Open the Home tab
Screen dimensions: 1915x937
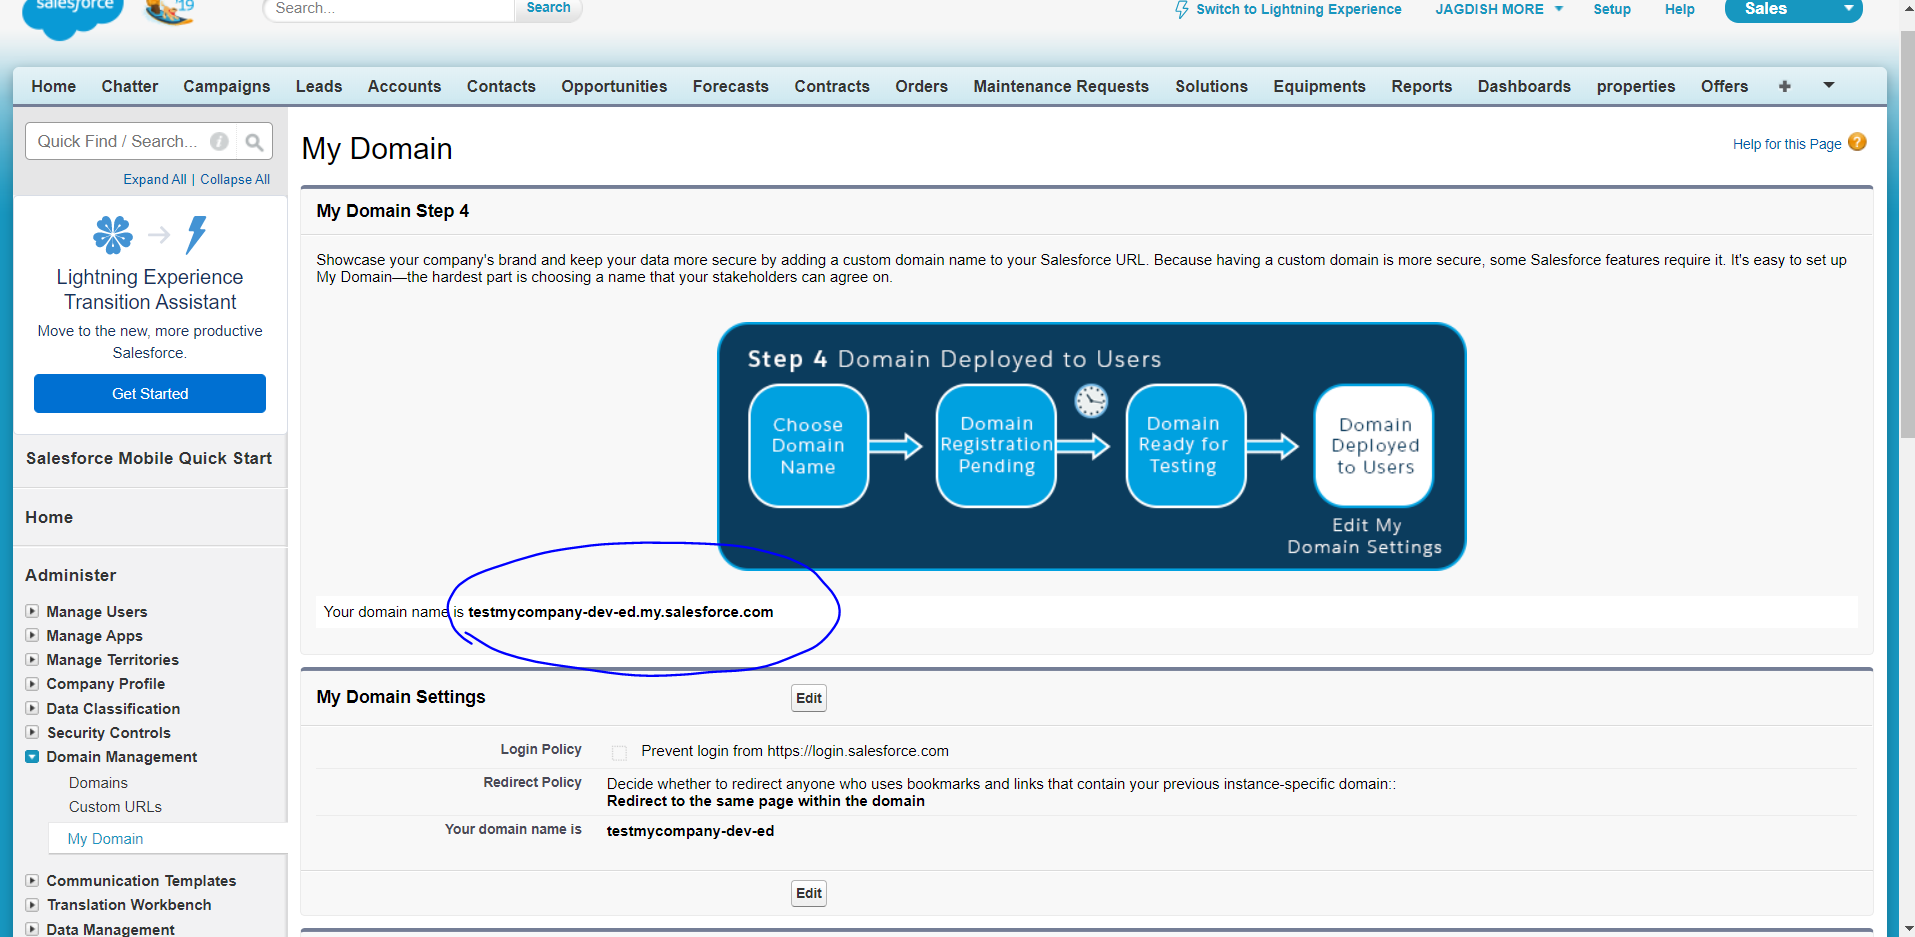click(54, 86)
